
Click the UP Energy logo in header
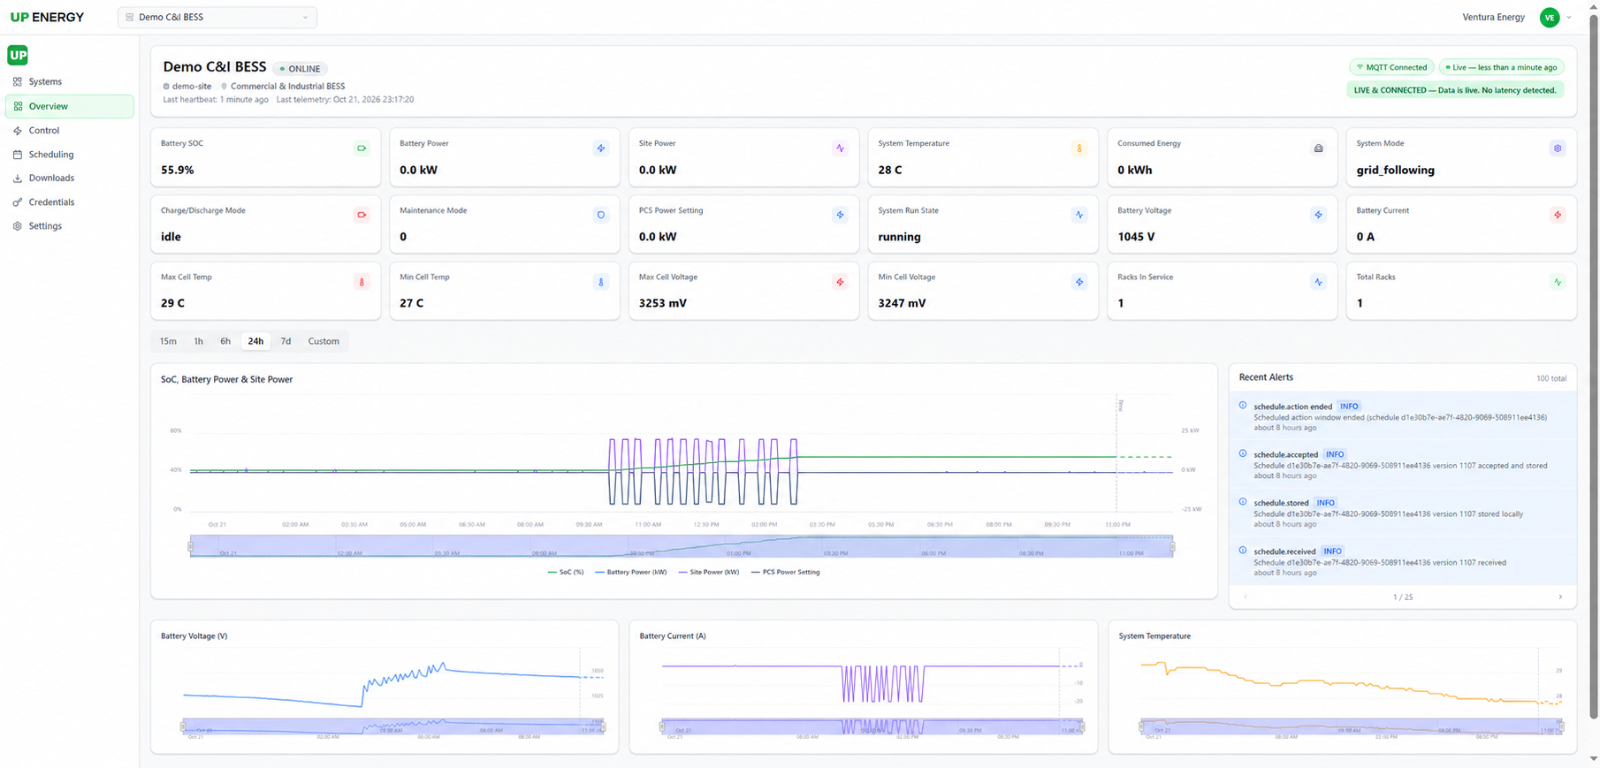(x=47, y=17)
